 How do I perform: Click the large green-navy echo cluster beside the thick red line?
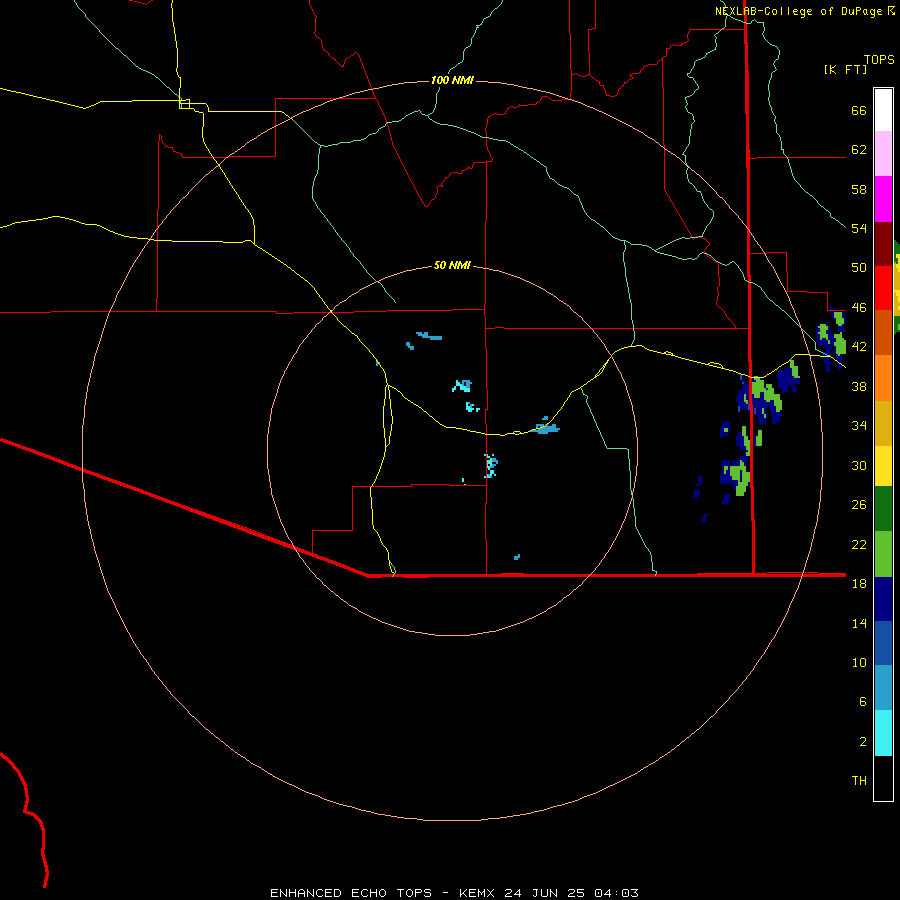coord(760,397)
